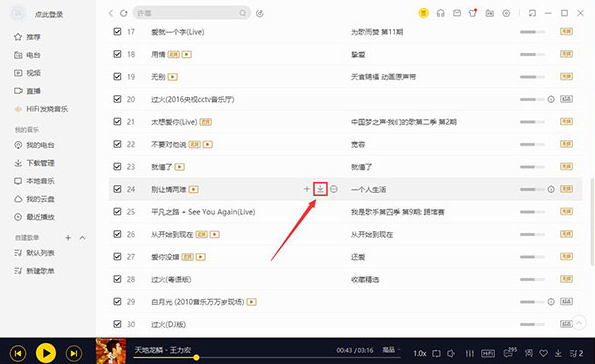Favorite the current song with heart icon
The height and width of the screenshot is (364, 595).
(x=543, y=353)
